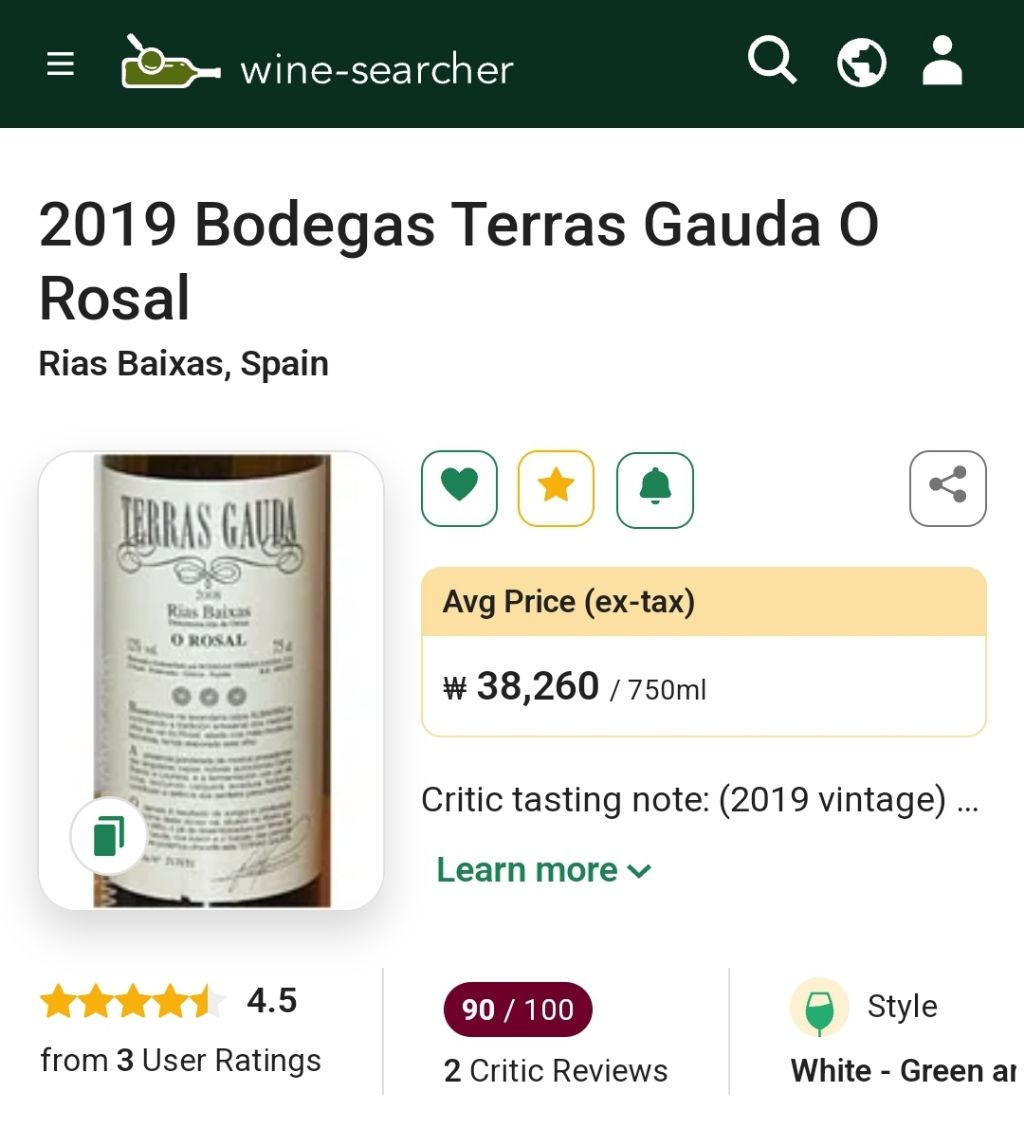Share this wine via share icon
The width and height of the screenshot is (1024, 1127).
[x=947, y=488]
